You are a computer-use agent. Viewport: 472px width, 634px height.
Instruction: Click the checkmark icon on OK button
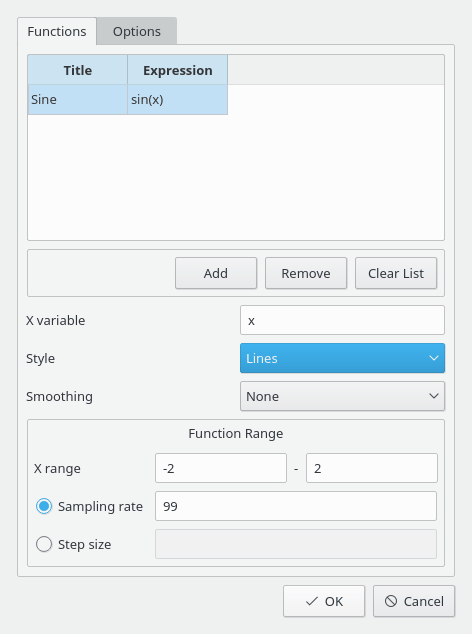tap(311, 601)
